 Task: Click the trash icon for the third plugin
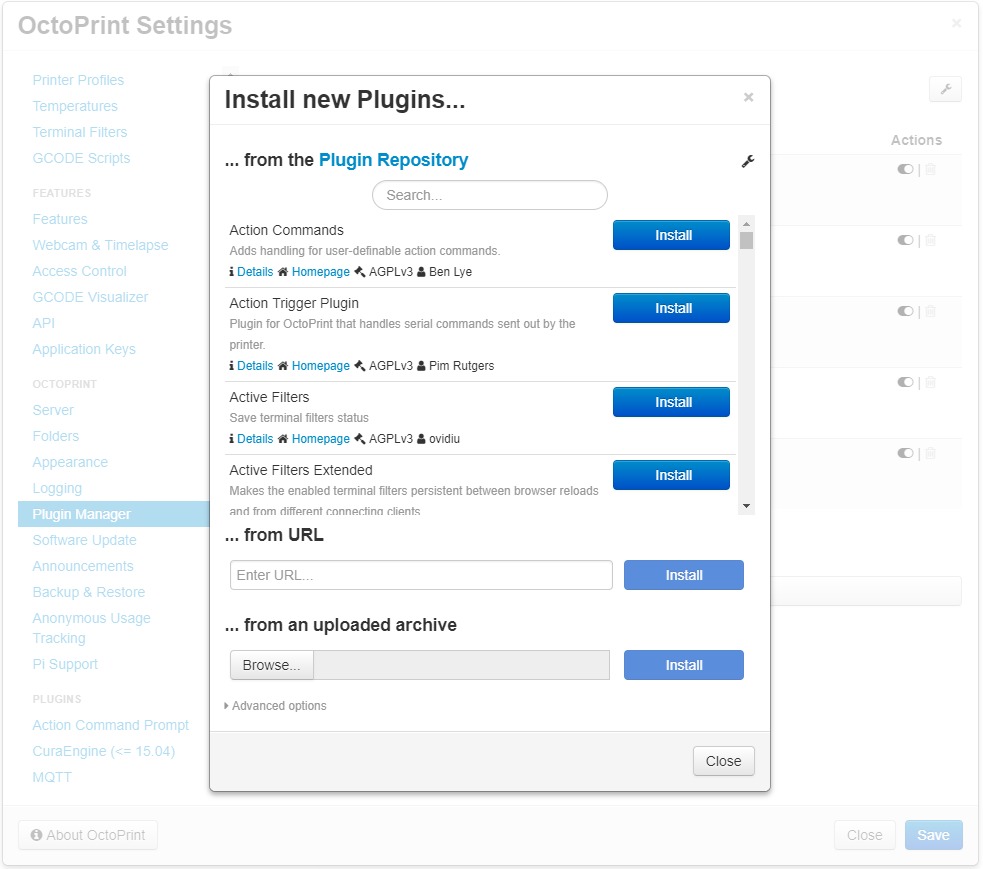coord(930,311)
